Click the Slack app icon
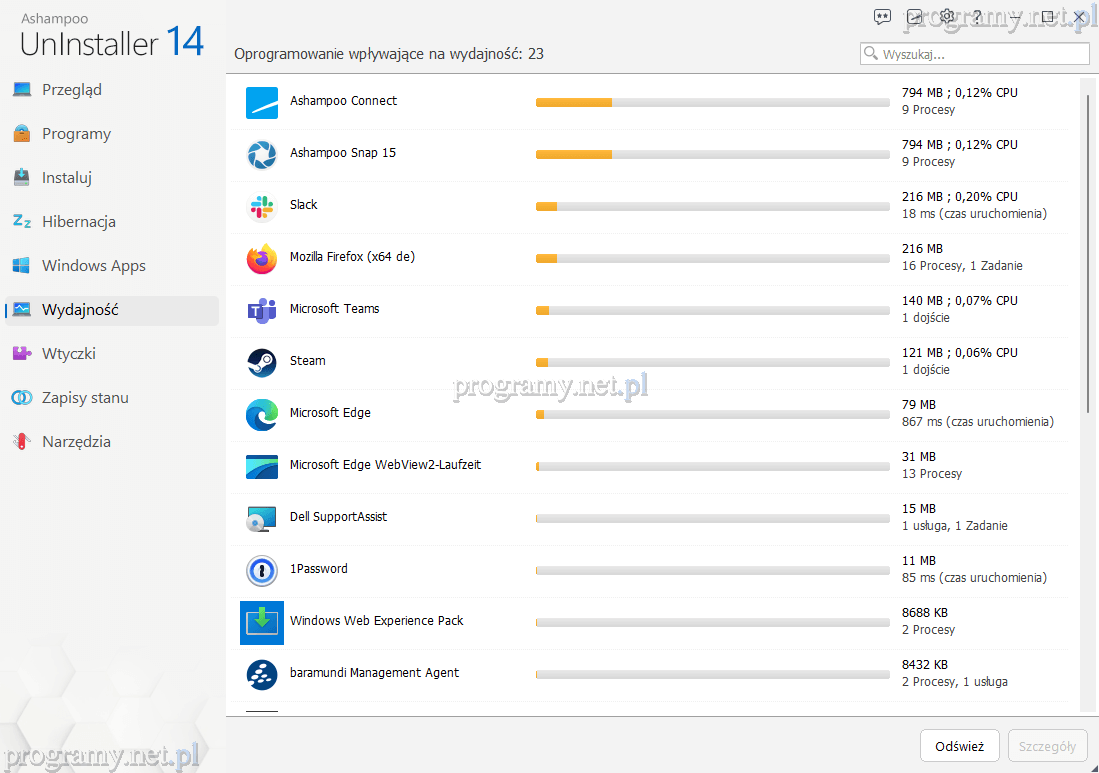The width and height of the screenshot is (1099, 773). (x=262, y=206)
